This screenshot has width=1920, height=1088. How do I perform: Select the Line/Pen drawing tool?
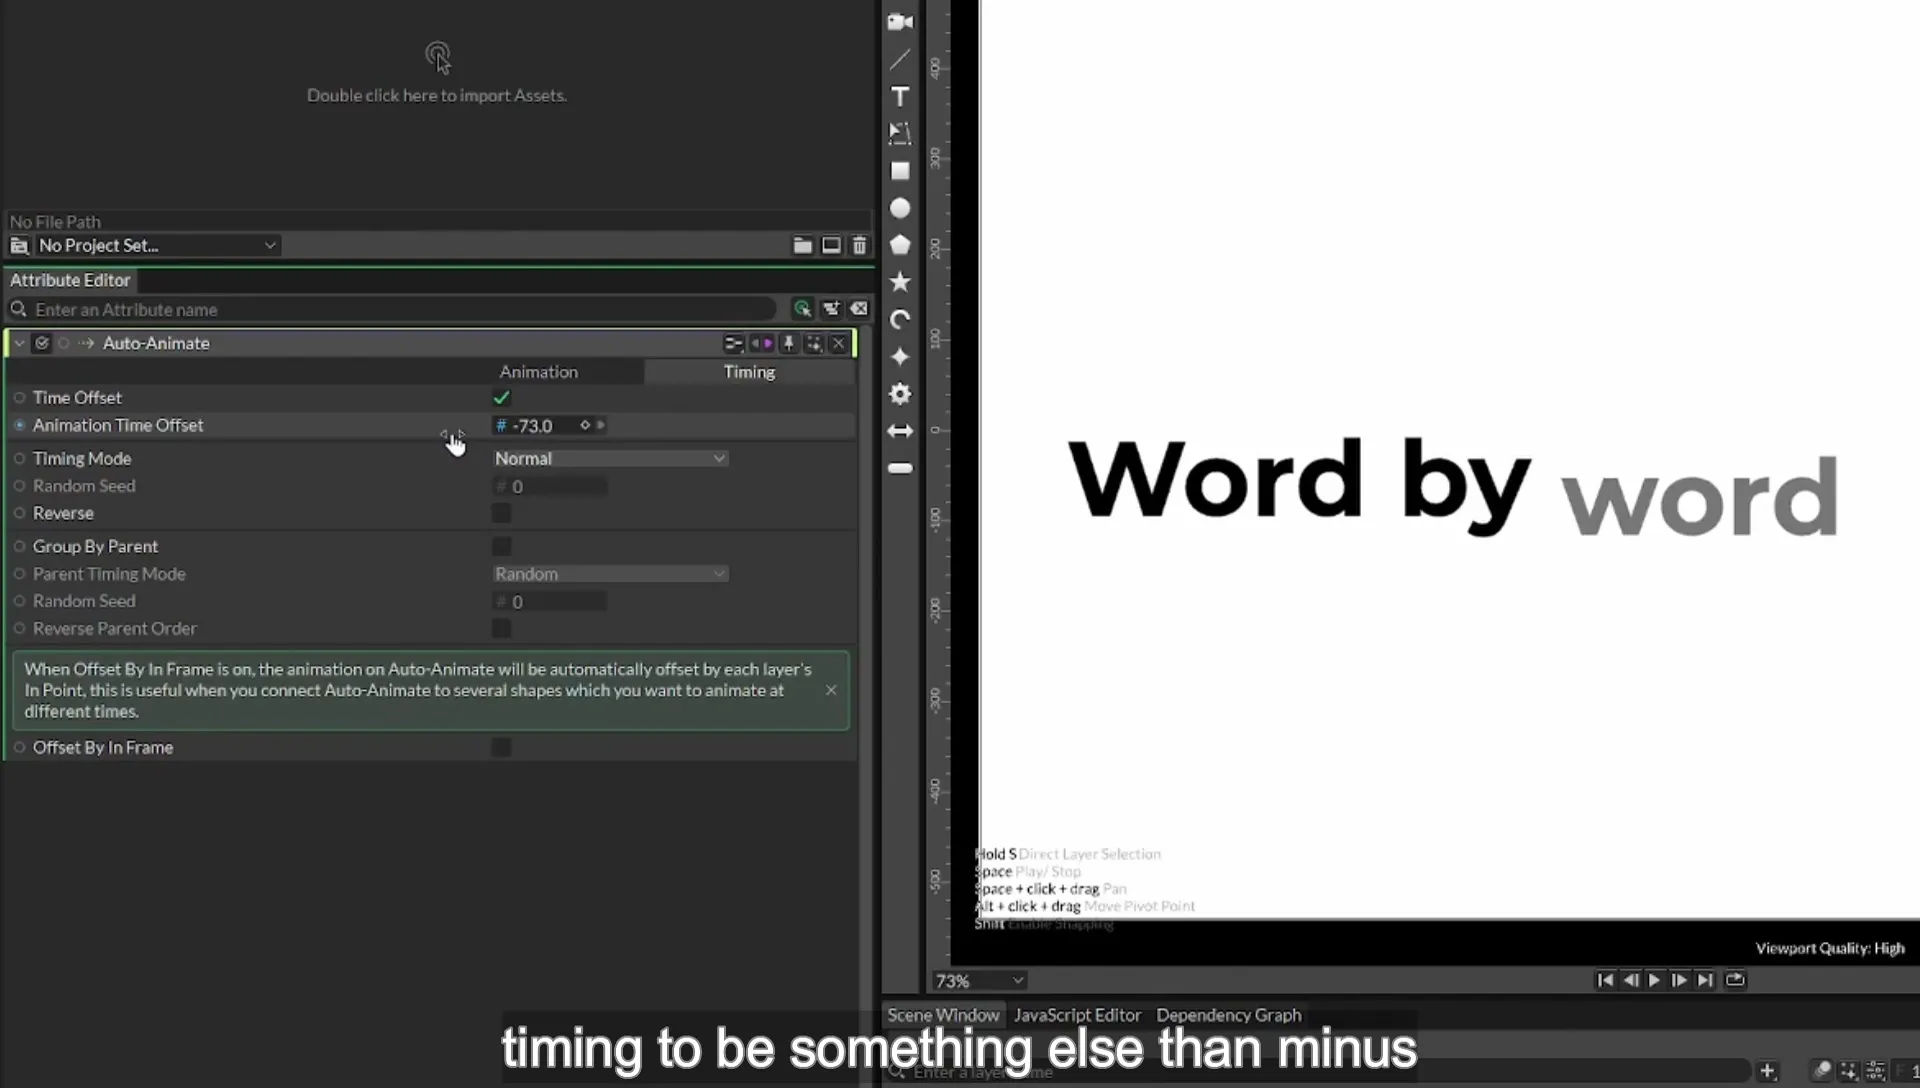tap(900, 59)
